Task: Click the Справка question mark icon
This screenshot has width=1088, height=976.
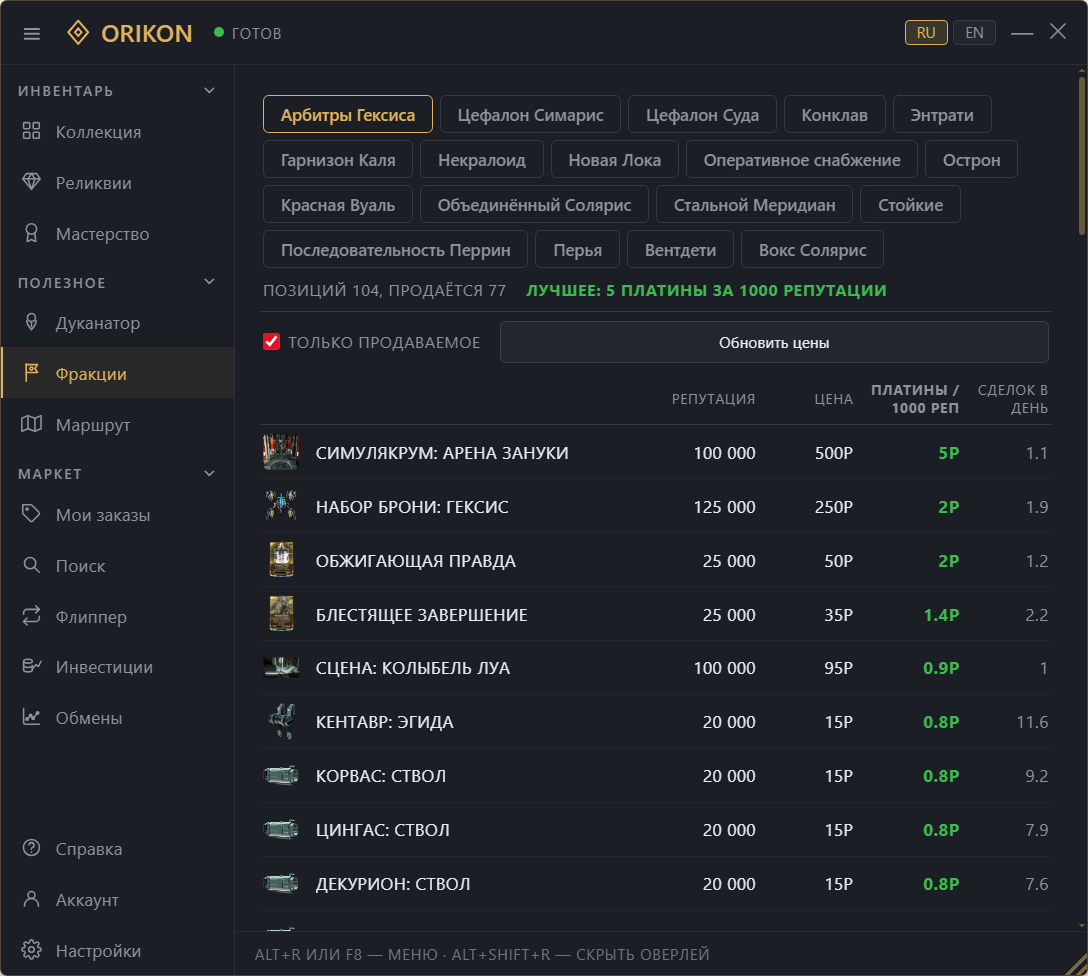Action: tap(31, 848)
